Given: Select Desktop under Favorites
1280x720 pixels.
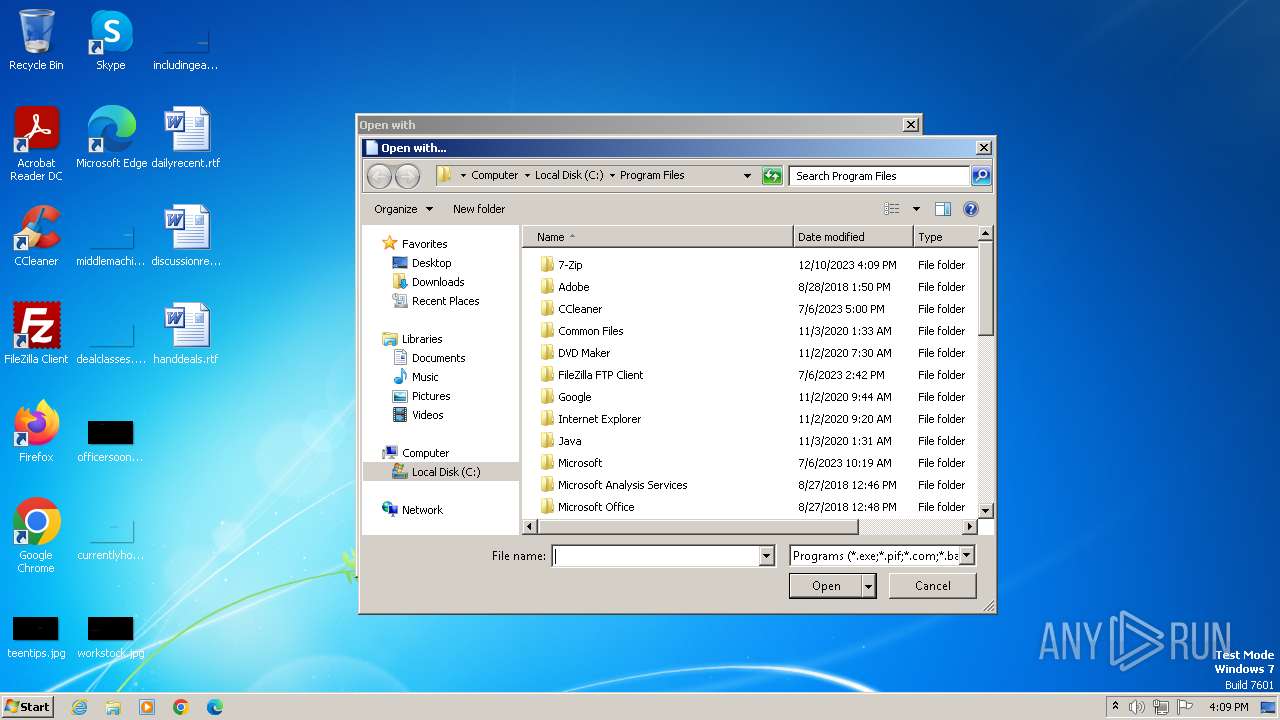Looking at the screenshot, I should (x=431, y=262).
